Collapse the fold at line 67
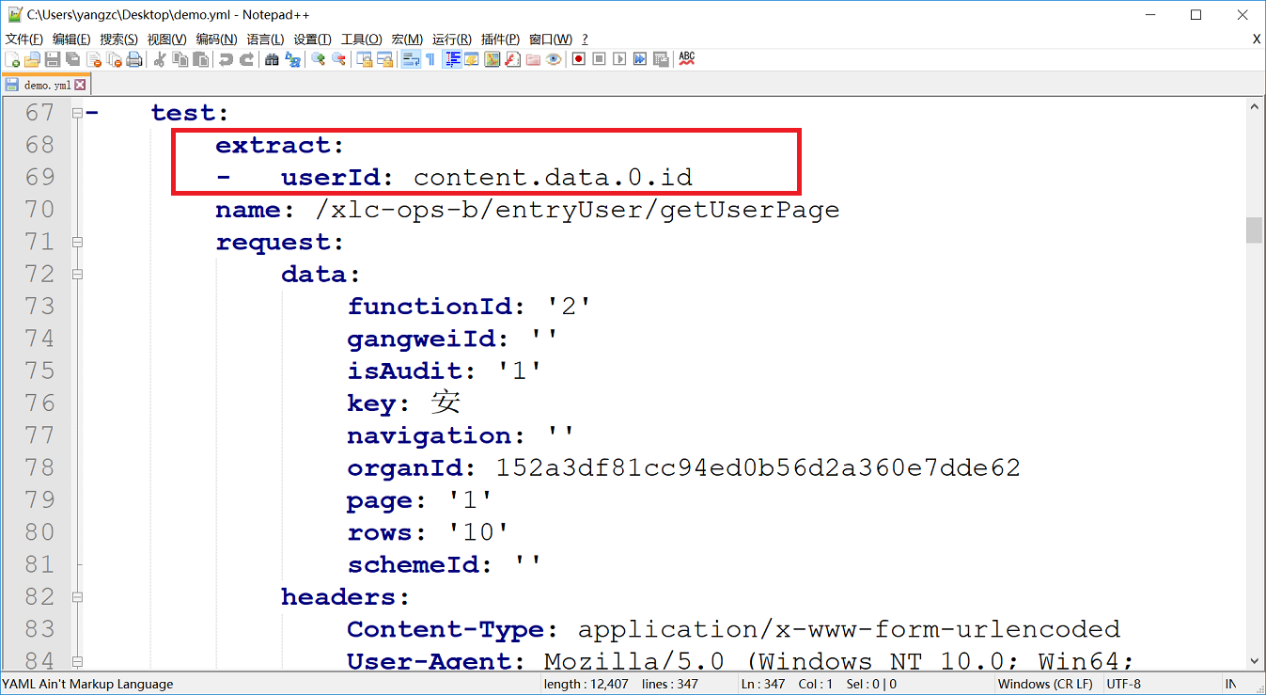 (x=77, y=113)
